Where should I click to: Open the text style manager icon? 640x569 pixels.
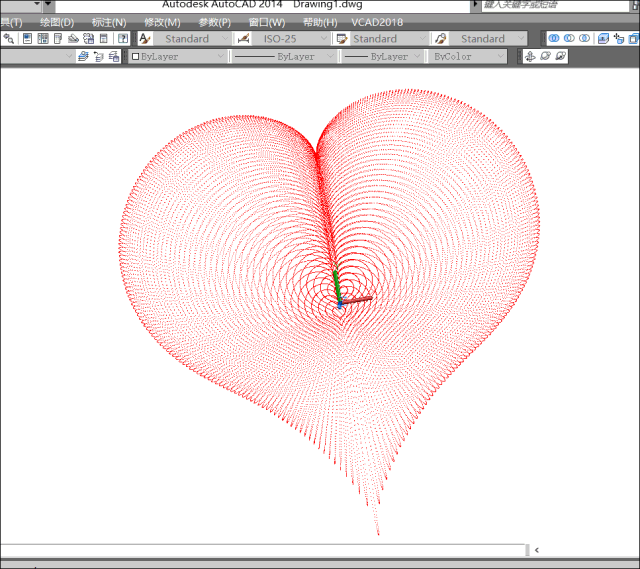pos(145,39)
